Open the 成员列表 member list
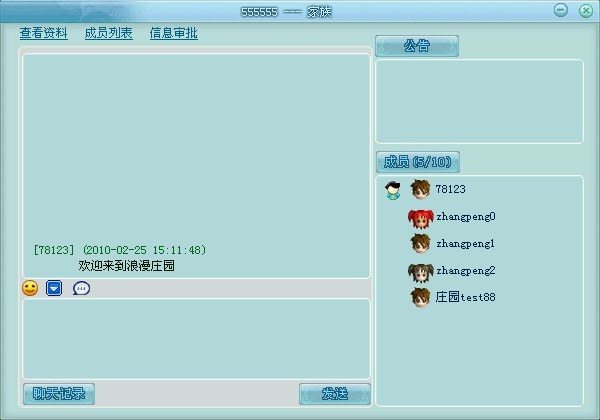Viewport: 600px width, 420px height. click(109, 33)
